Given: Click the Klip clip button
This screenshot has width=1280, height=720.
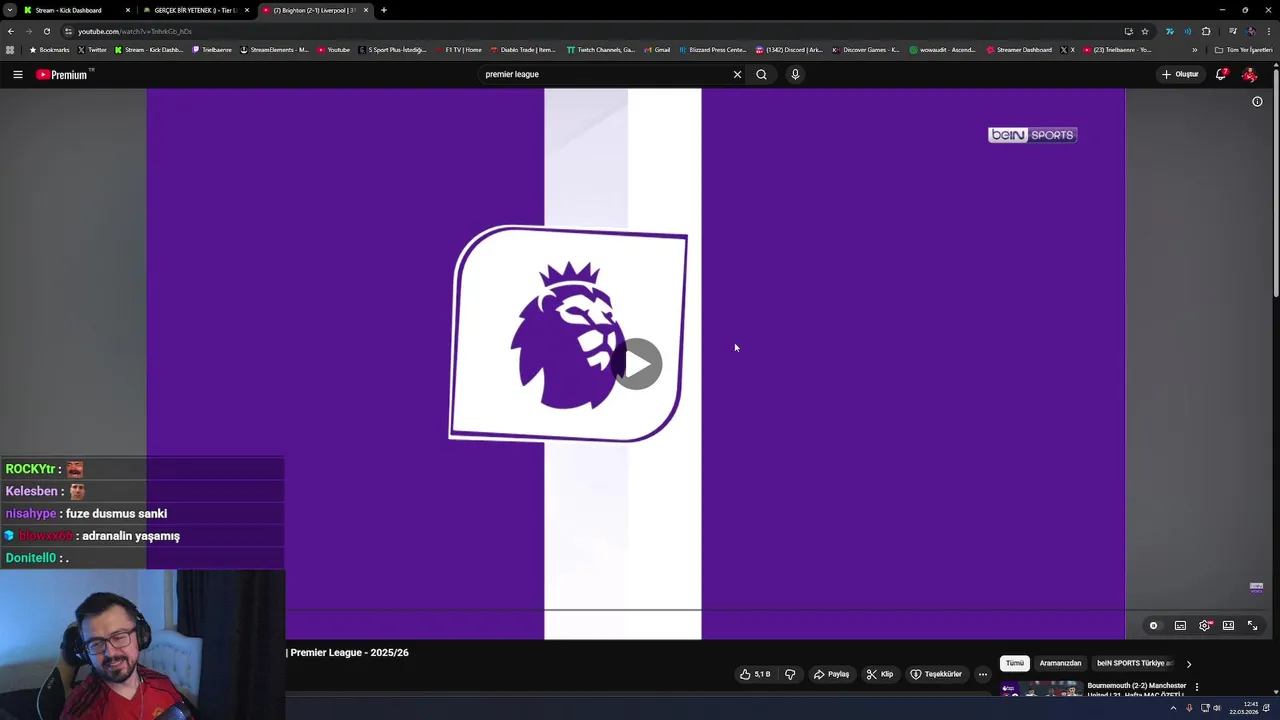Looking at the screenshot, I should click(879, 674).
